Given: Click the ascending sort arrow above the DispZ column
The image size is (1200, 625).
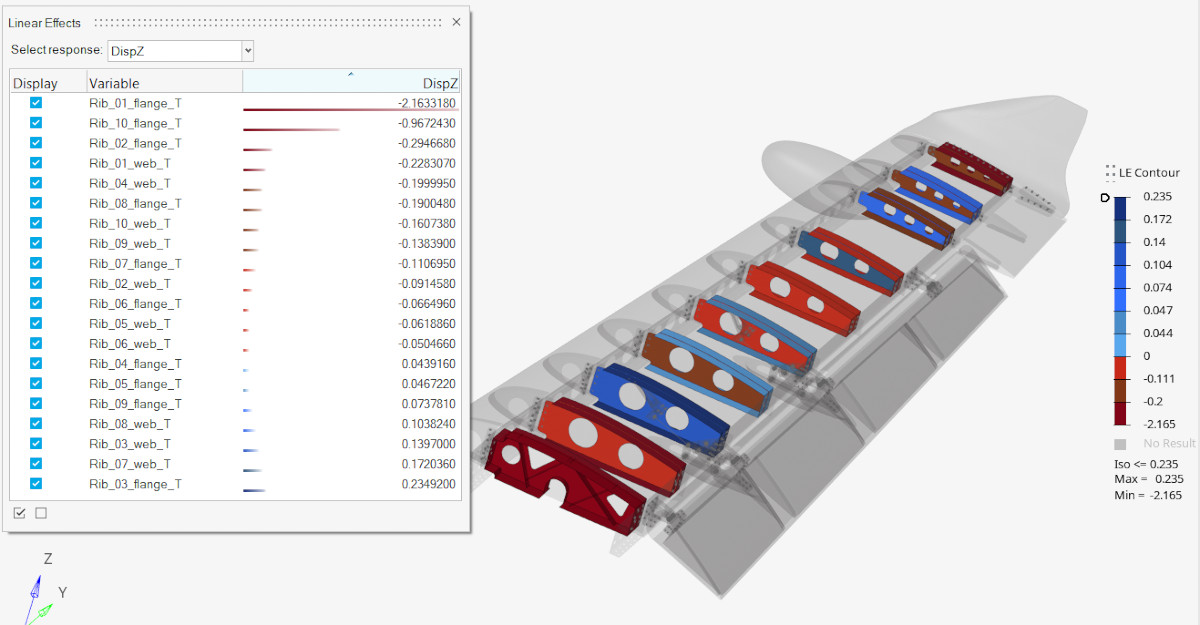Looking at the screenshot, I should 352,72.
